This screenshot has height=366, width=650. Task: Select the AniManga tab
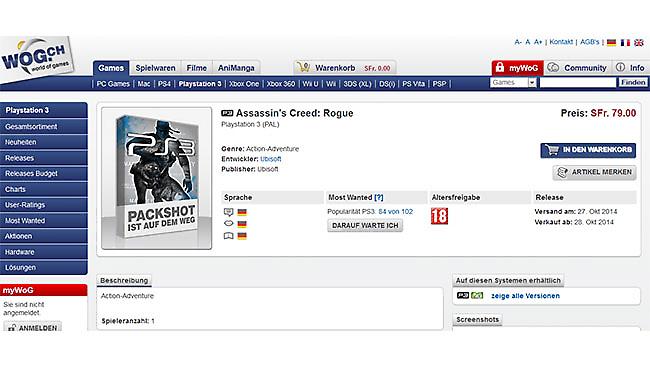click(x=236, y=68)
